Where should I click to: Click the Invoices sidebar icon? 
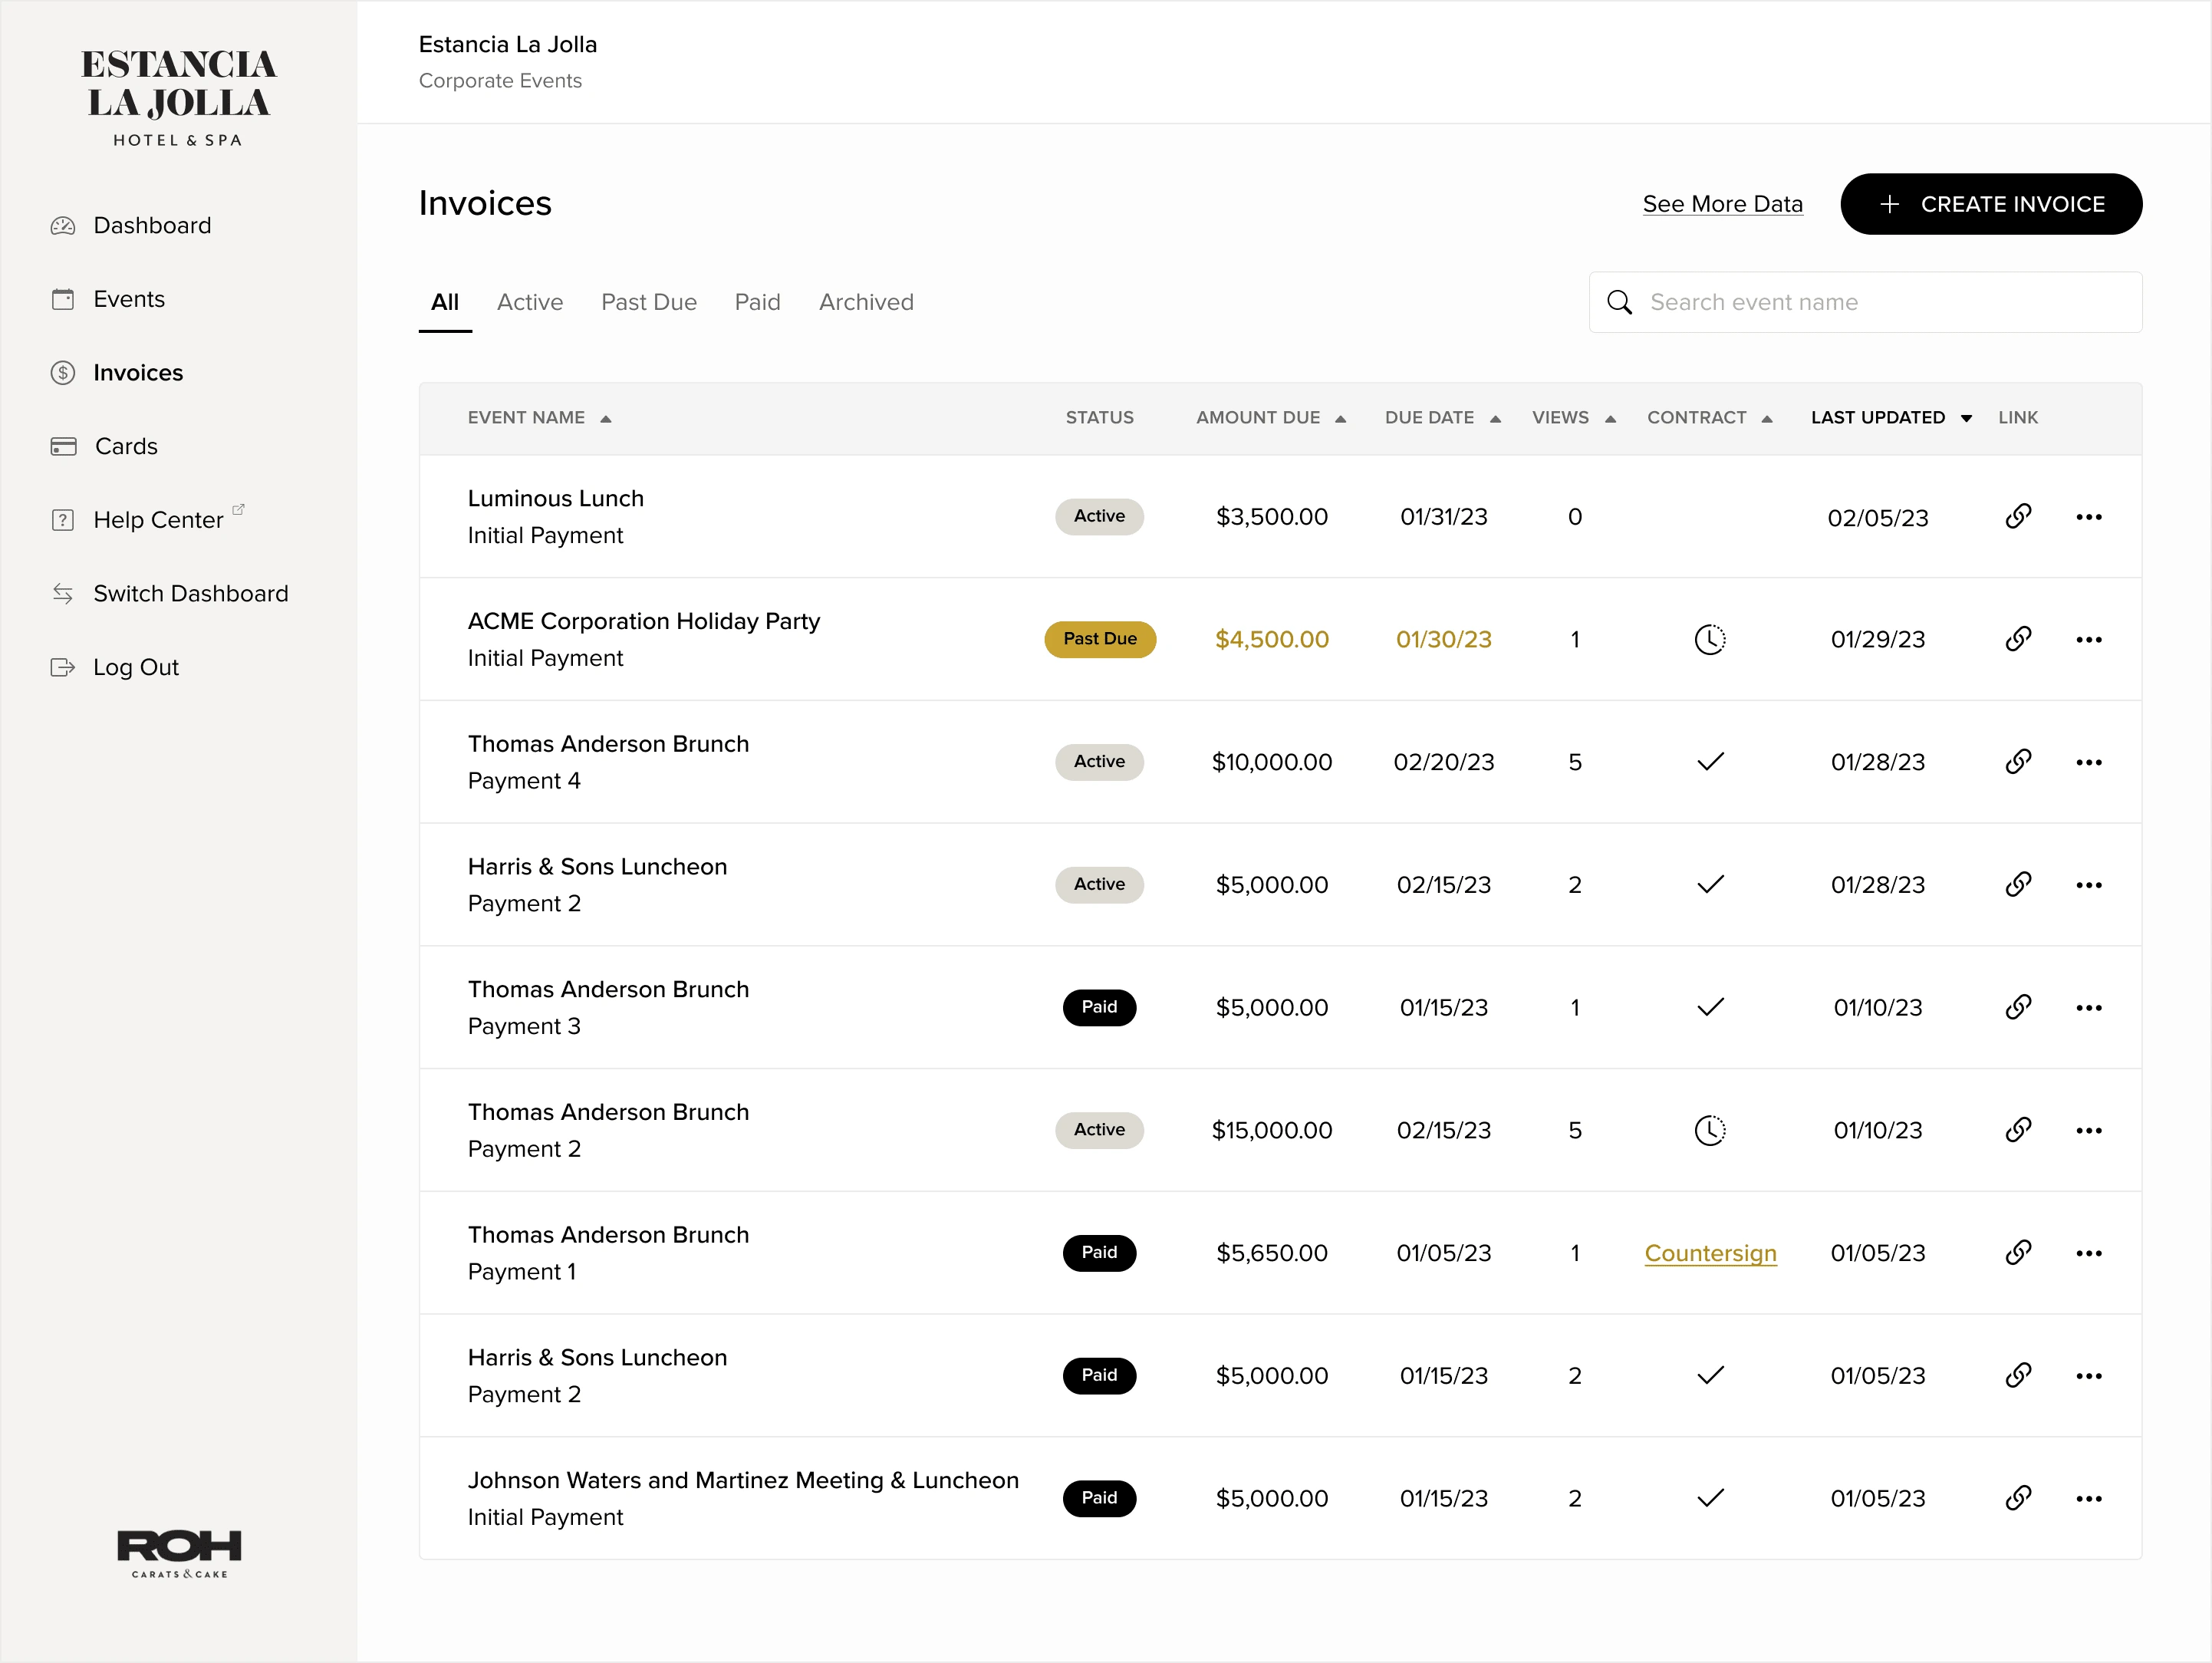pos(61,372)
